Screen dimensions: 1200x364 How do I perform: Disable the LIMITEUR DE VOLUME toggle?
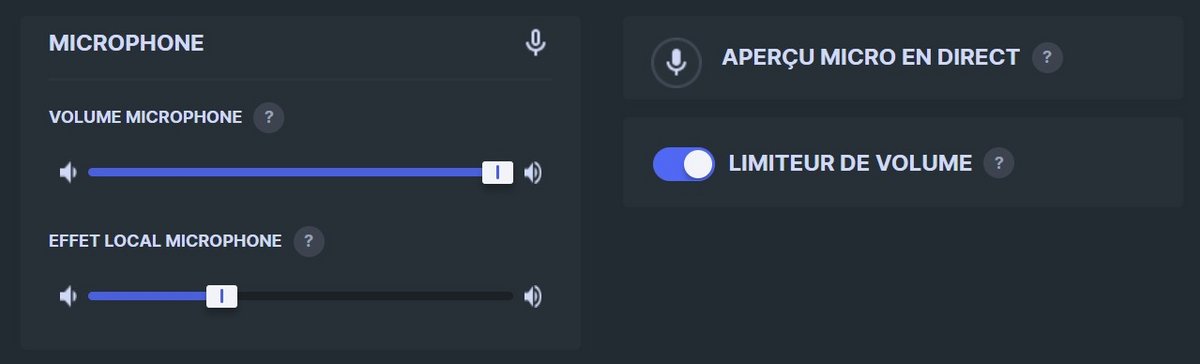(x=684, y=164)
